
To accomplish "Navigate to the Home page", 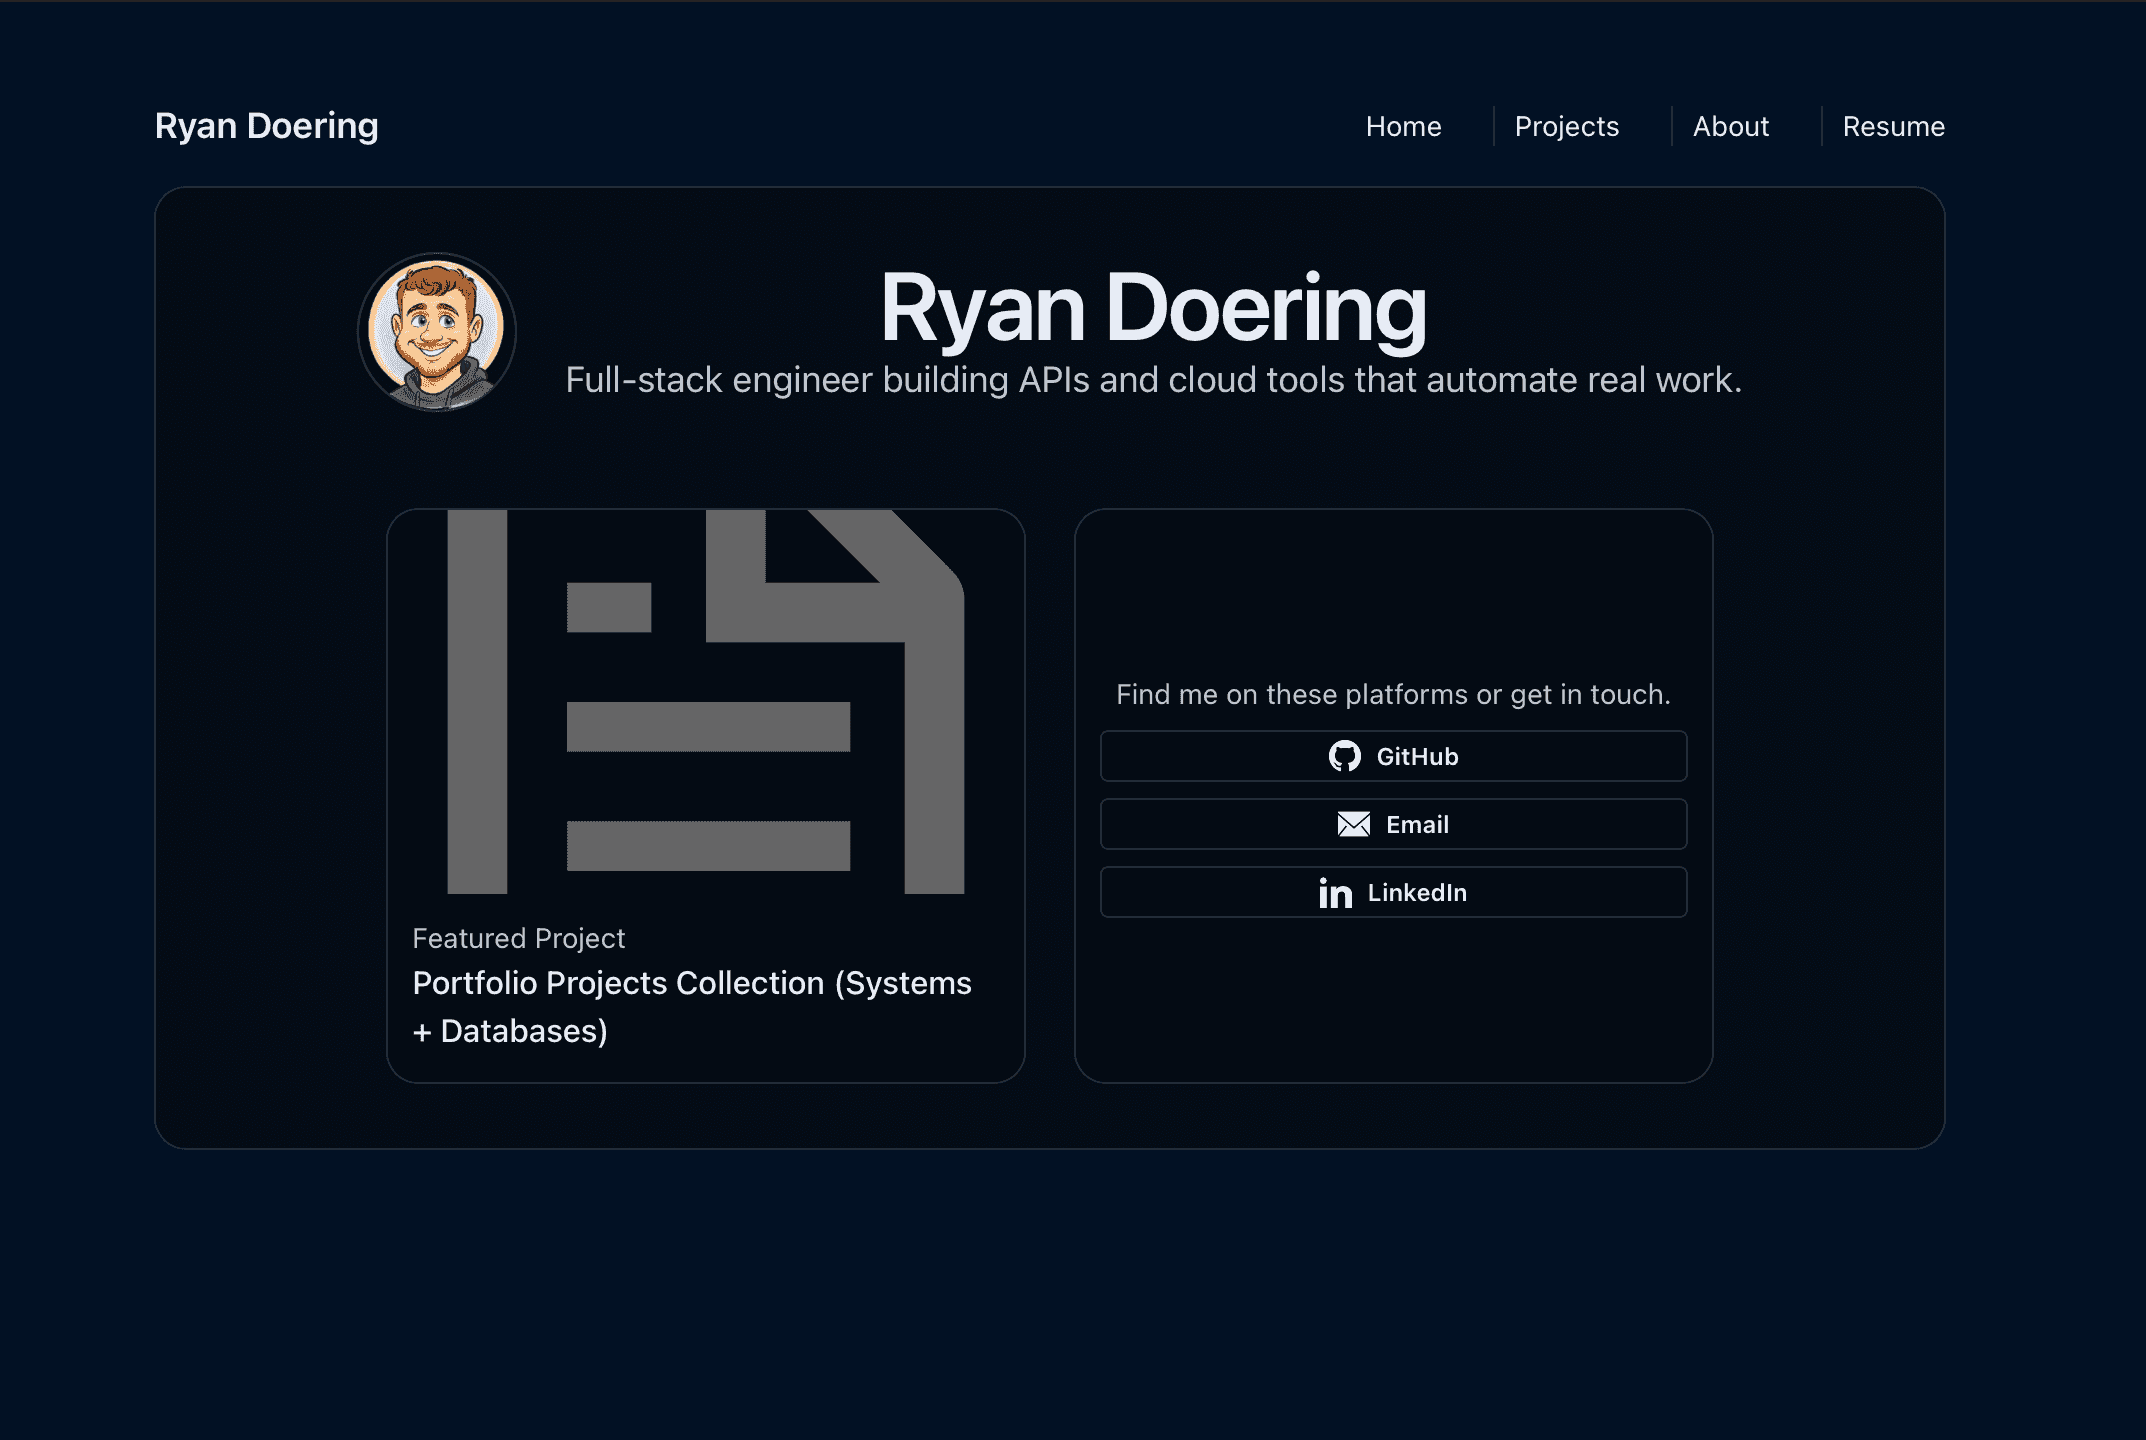I will (1403, 126).
